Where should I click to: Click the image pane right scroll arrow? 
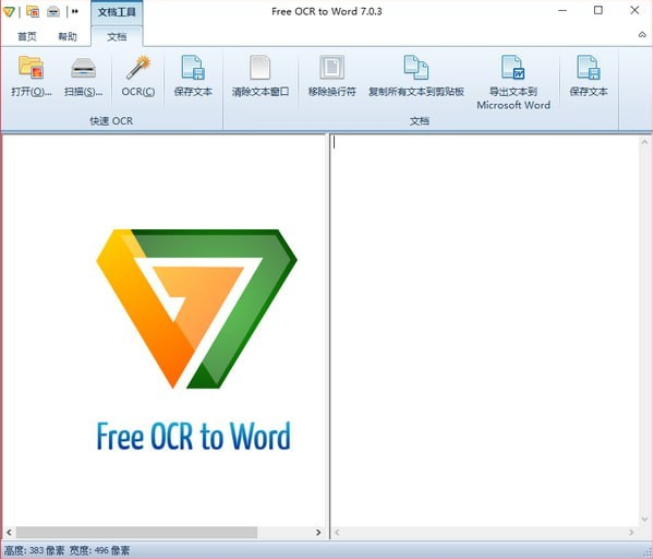point(318,532)
